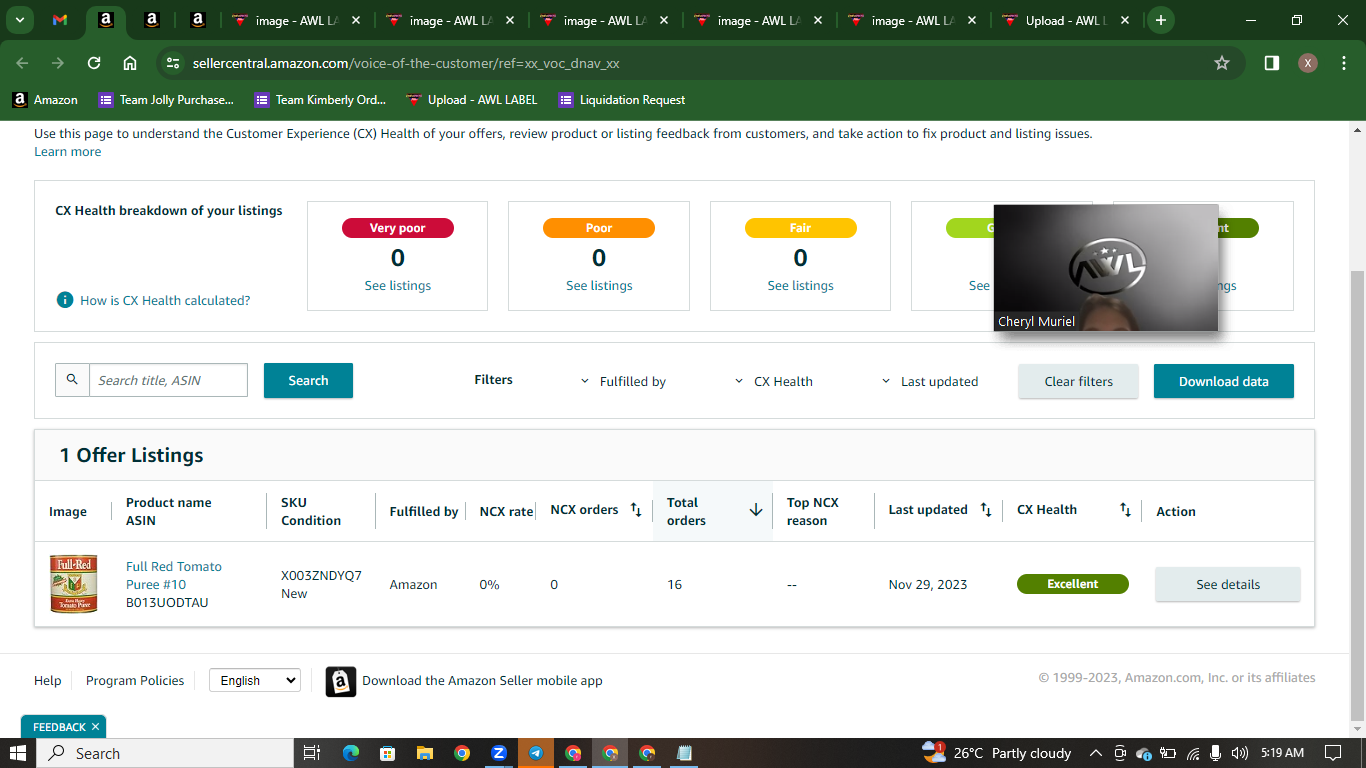Click See listings under Fair
Screen dimensions: 1366x768
click(x=800, y=285)
